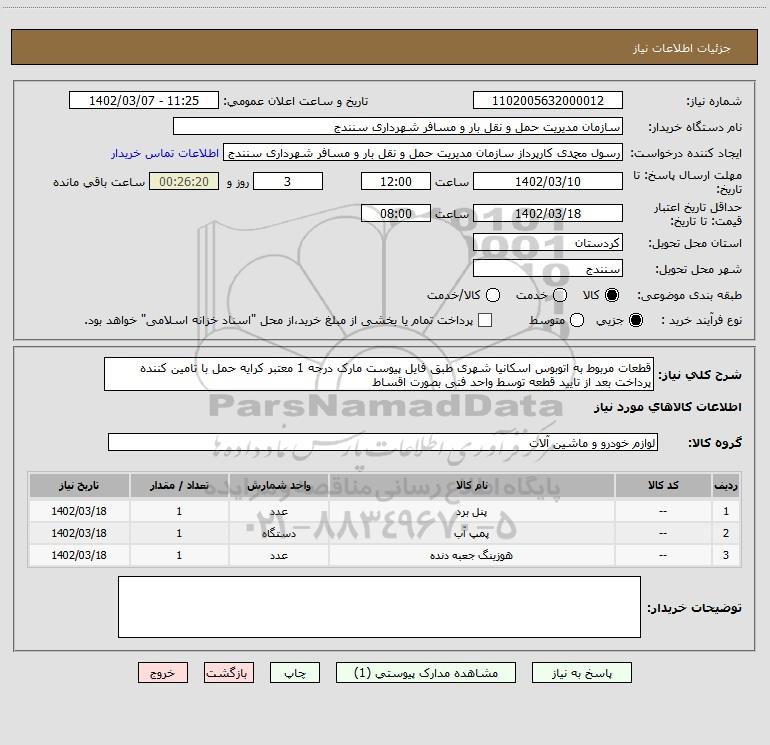Choose the جزیی purchase type radio
Image resolution: width=770 pixels, height=745 pixels.
[637, 321]
